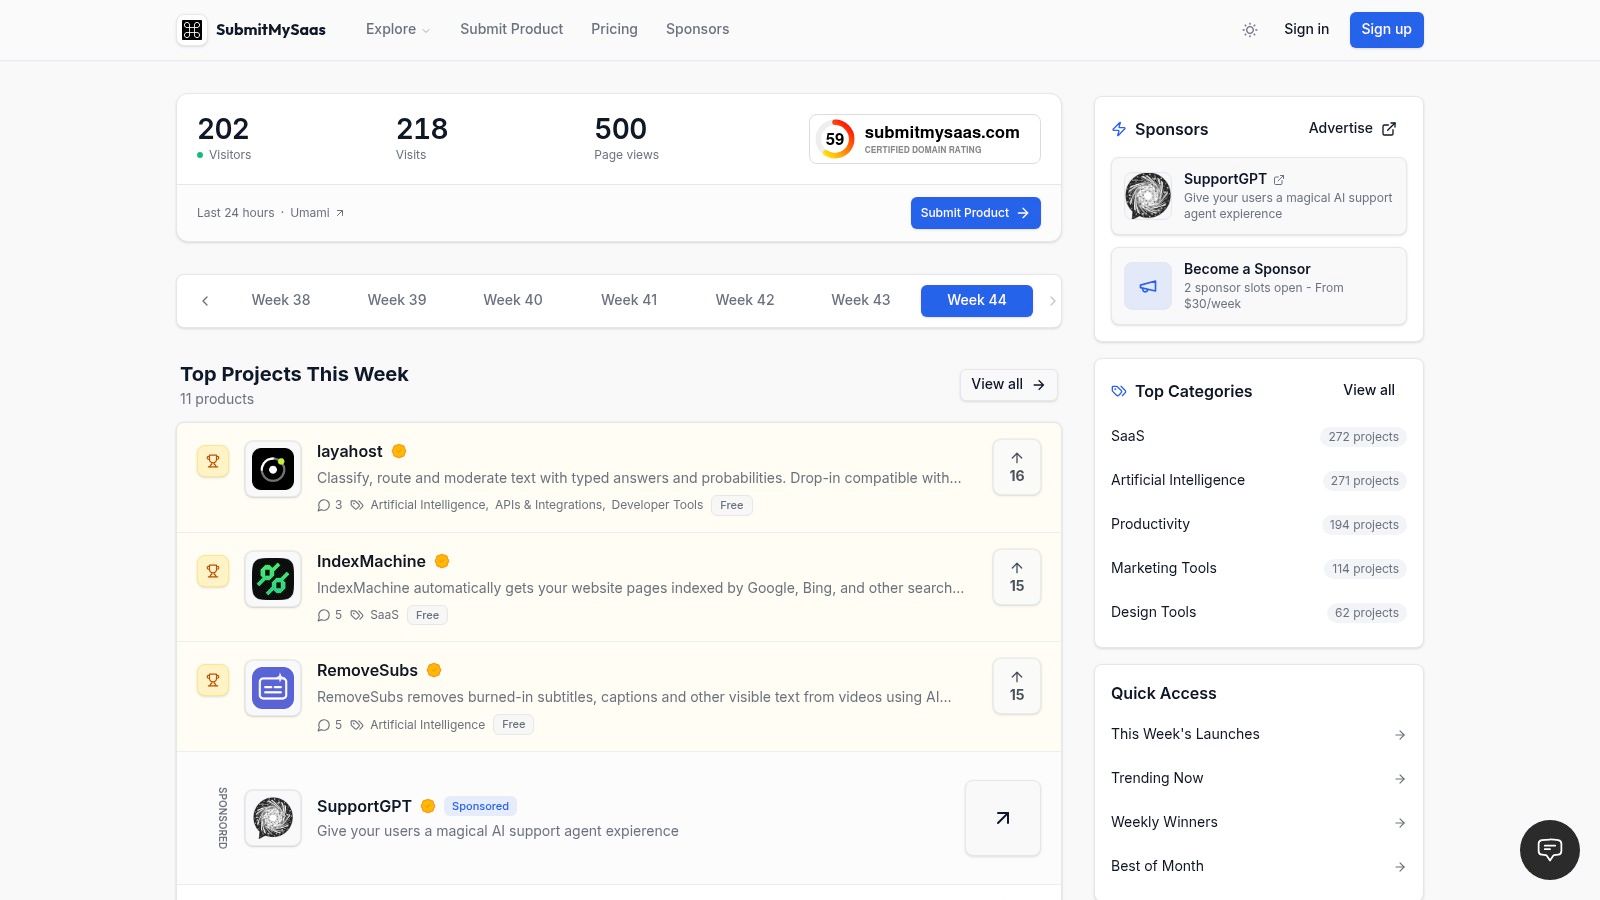Select the Week 41 tab
This screenshot has height=900, width=1600.
629,300
